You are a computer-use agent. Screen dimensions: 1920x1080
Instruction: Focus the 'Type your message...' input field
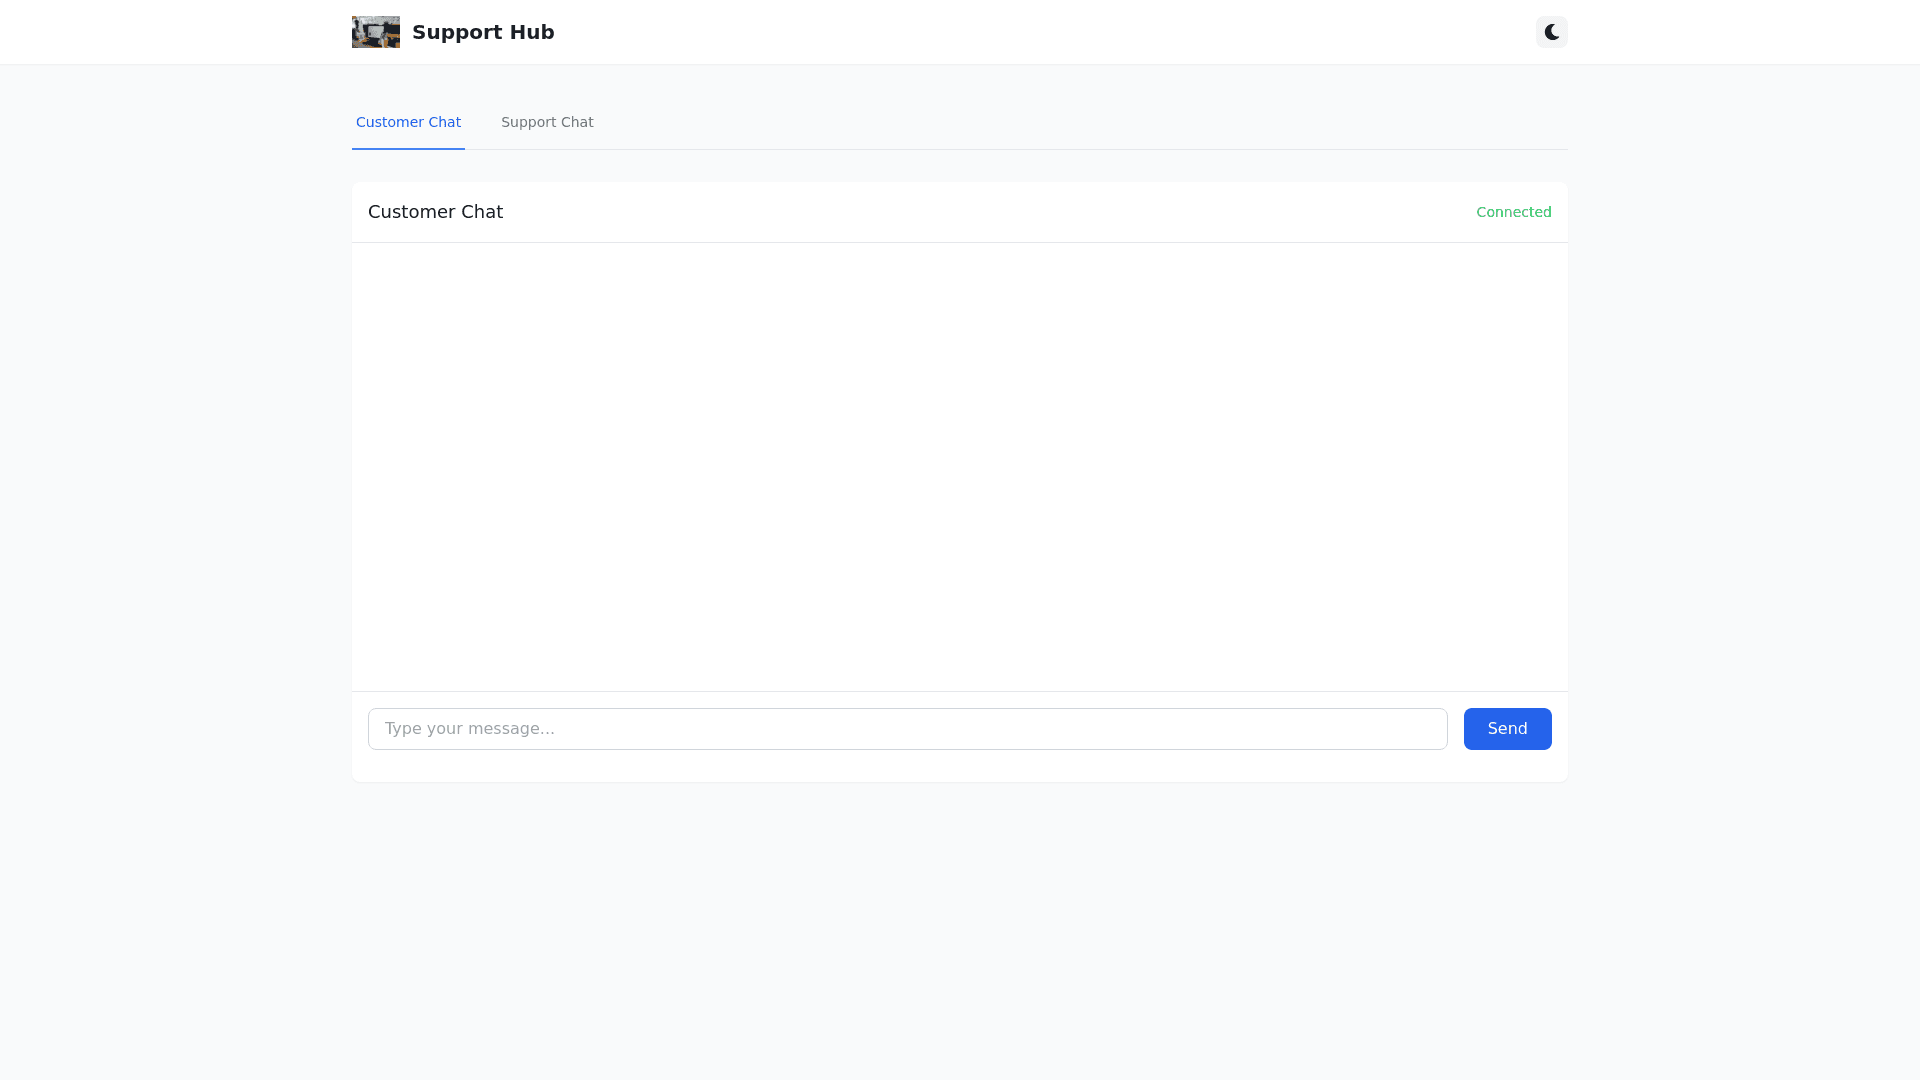(x=907, y=729)
